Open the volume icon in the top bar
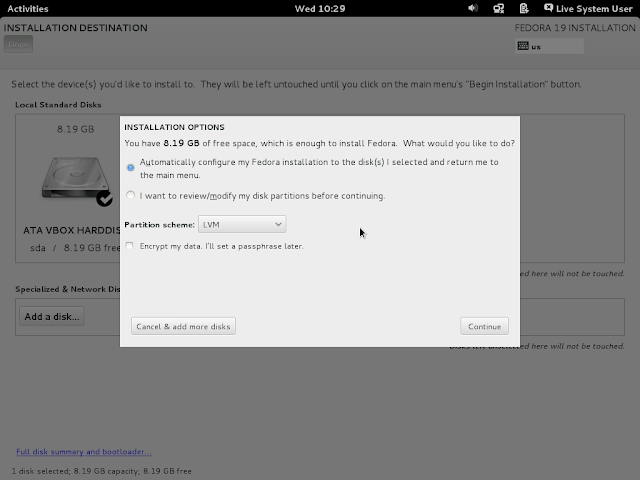 pos(473,8)
